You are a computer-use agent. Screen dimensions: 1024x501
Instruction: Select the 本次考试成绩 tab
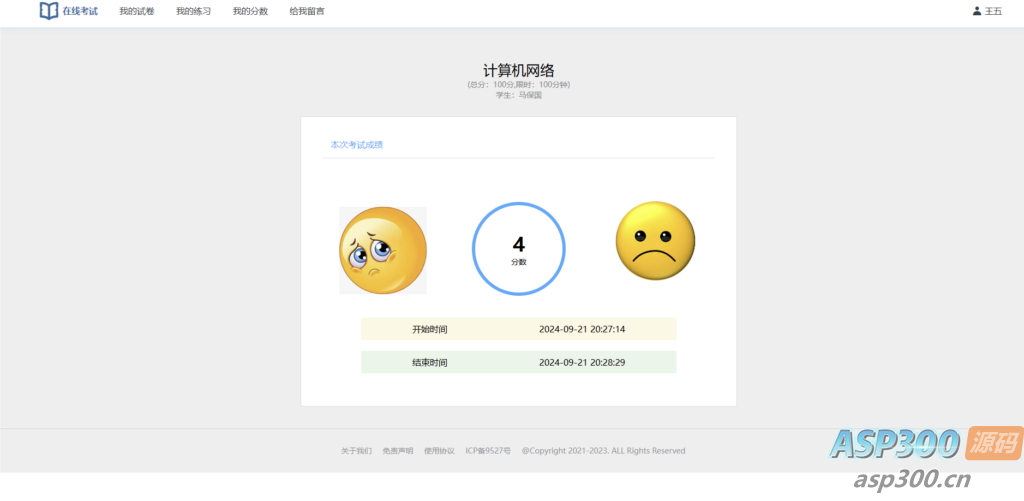[357, 145]
